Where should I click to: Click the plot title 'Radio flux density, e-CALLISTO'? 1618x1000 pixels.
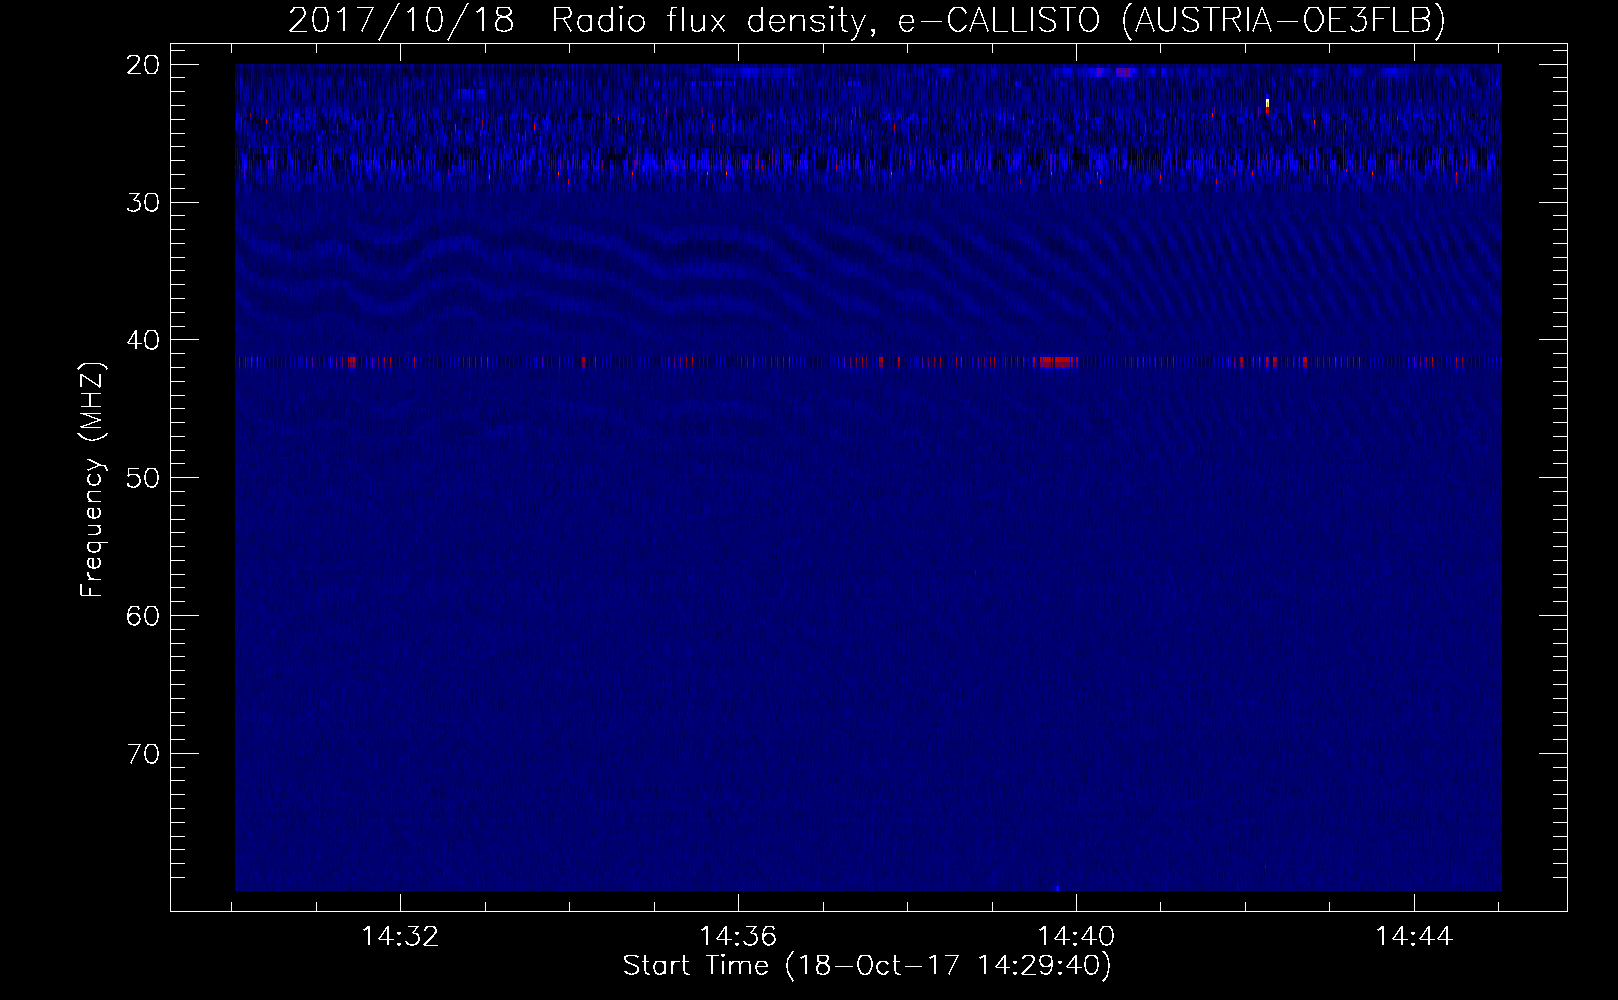826,21
